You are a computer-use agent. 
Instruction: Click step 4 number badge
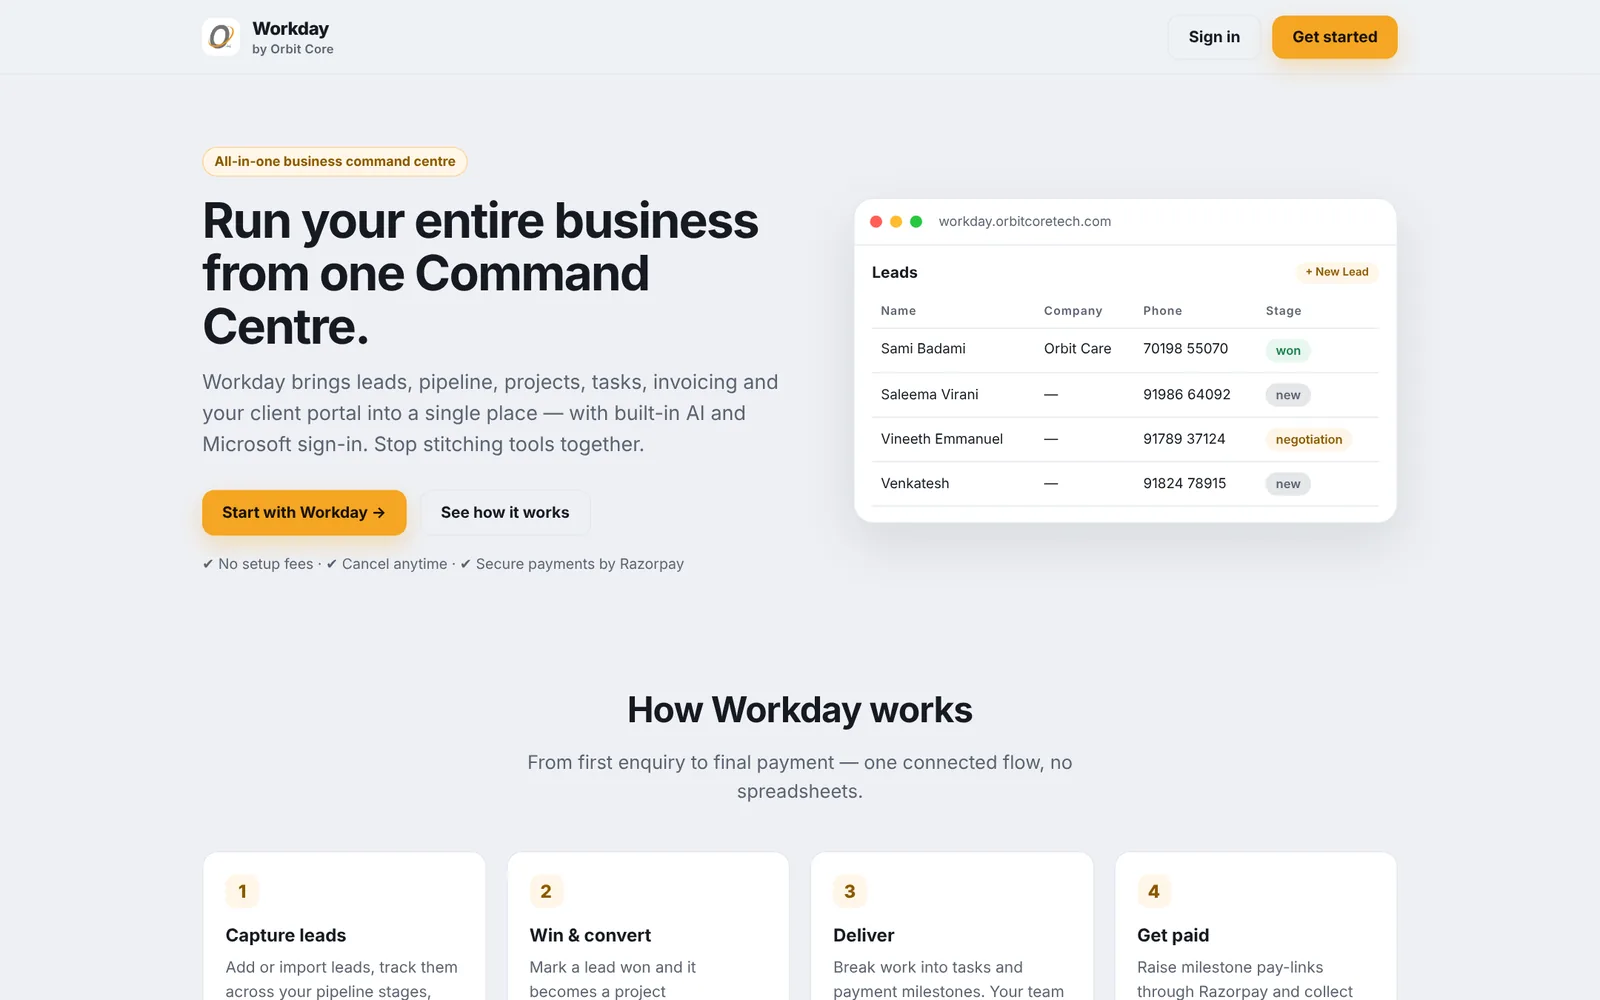click(1154, 891)
